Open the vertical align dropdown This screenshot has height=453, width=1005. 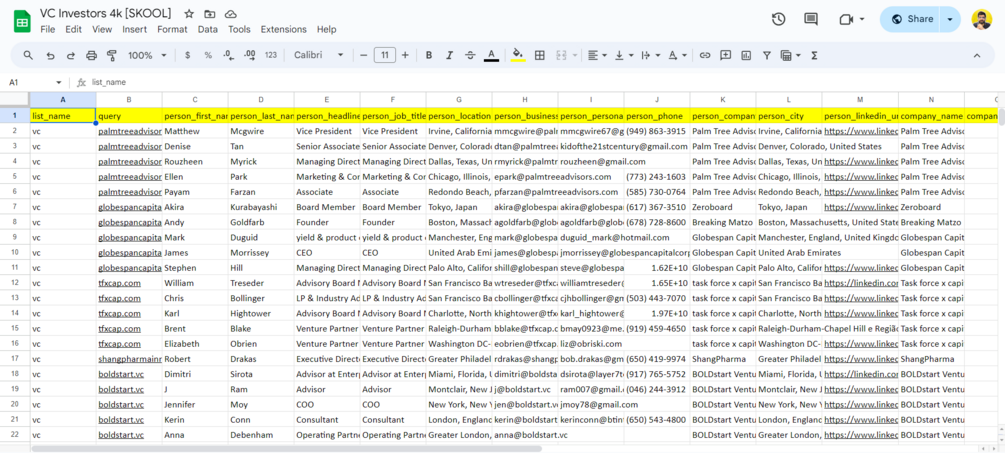tap(623, 56)
